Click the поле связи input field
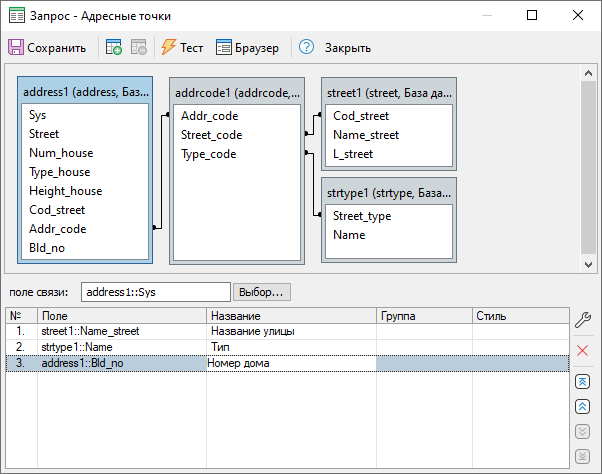Screen dimensions: 602x474 [x=155, y=292]
